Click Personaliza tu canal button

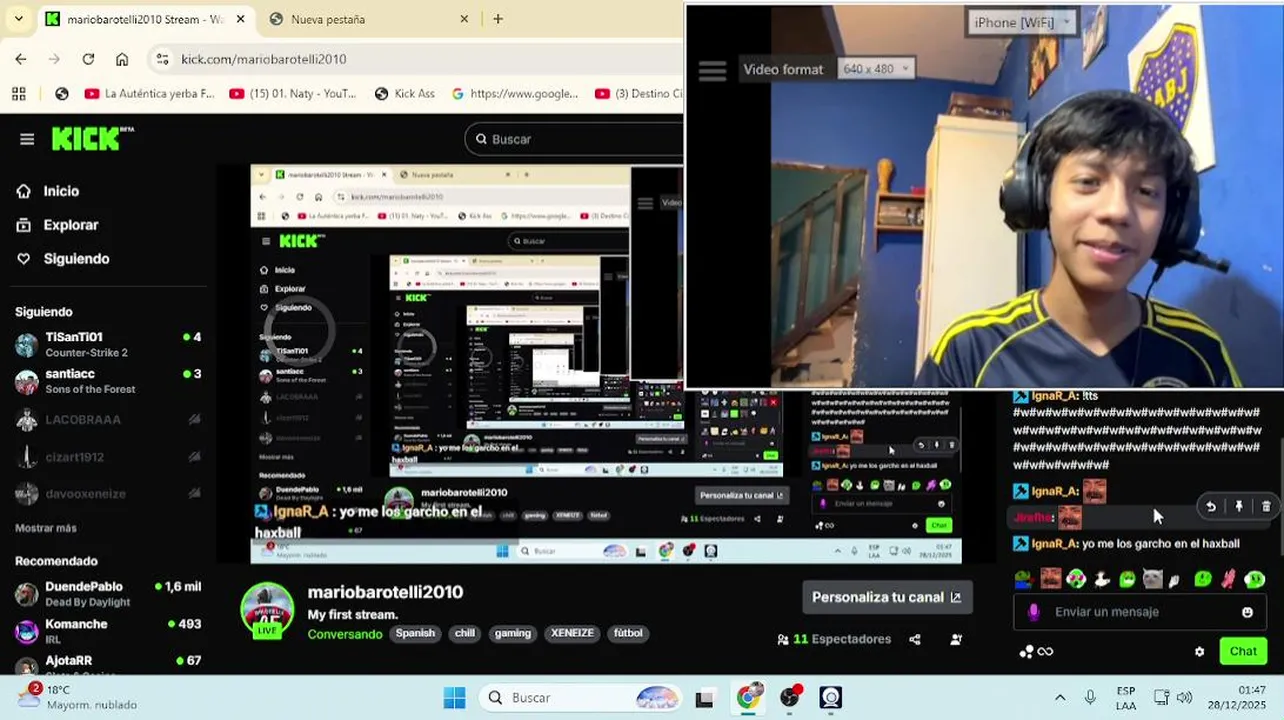pos(886,597)
